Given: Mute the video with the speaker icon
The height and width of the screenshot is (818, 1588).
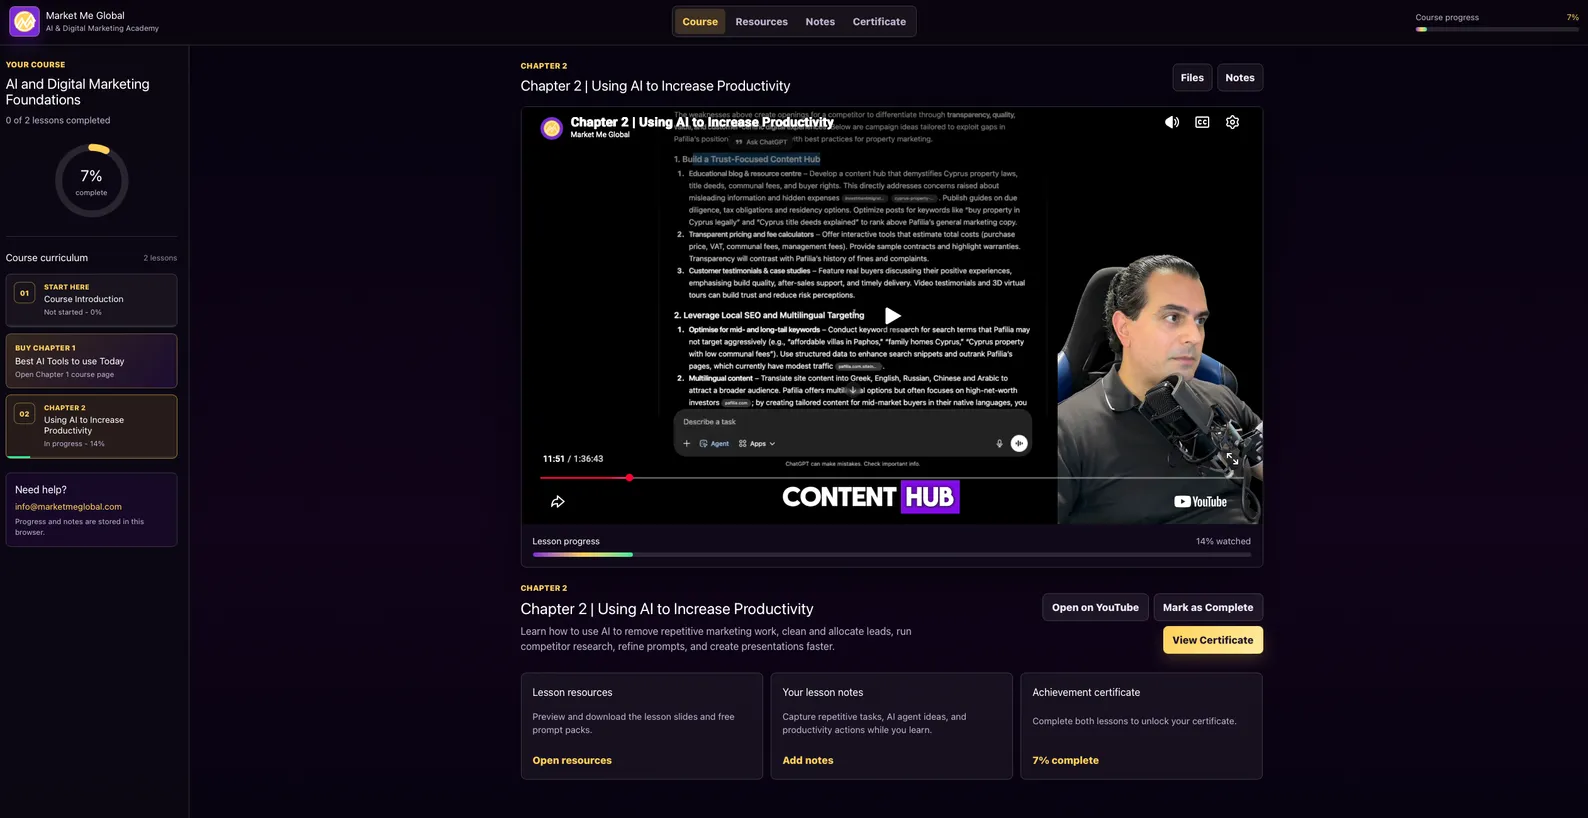Looking at the screenshot, I should pos(1172,122).
